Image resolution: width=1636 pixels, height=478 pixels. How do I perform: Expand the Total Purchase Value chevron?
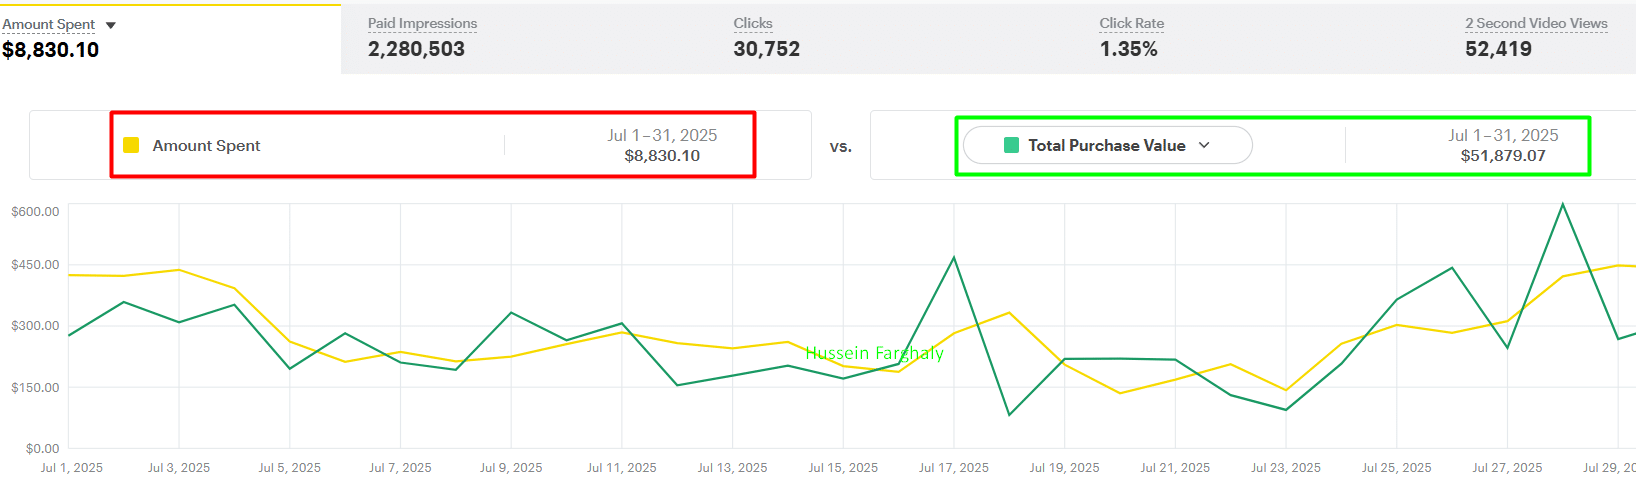(1204, 145)
